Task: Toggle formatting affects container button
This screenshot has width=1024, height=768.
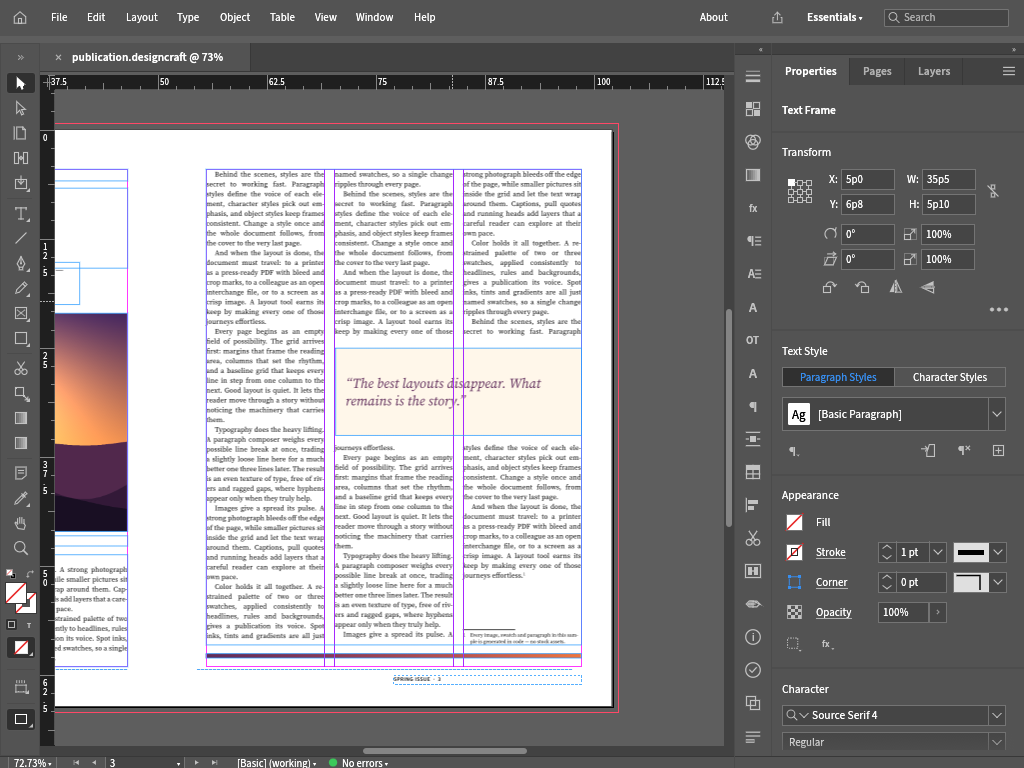Action: tap(11, 624)
